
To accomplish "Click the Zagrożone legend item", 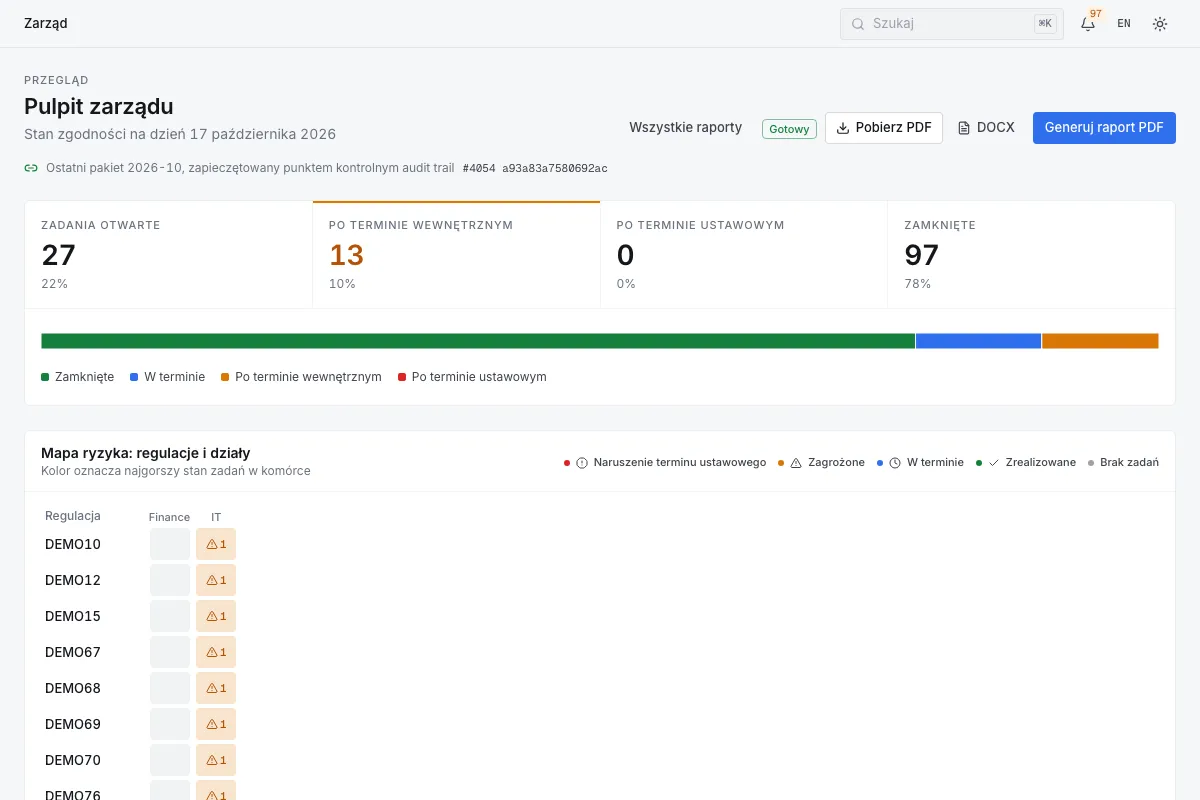I will [x=821, y=462].
